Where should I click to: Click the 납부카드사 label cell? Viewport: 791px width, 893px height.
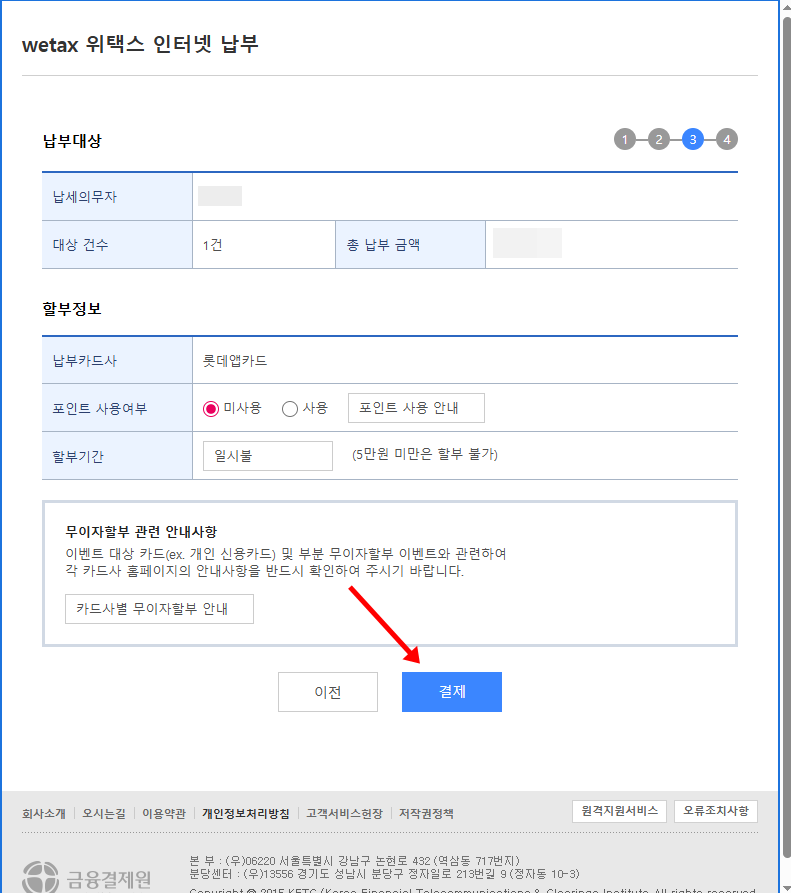tap(117, 360)
